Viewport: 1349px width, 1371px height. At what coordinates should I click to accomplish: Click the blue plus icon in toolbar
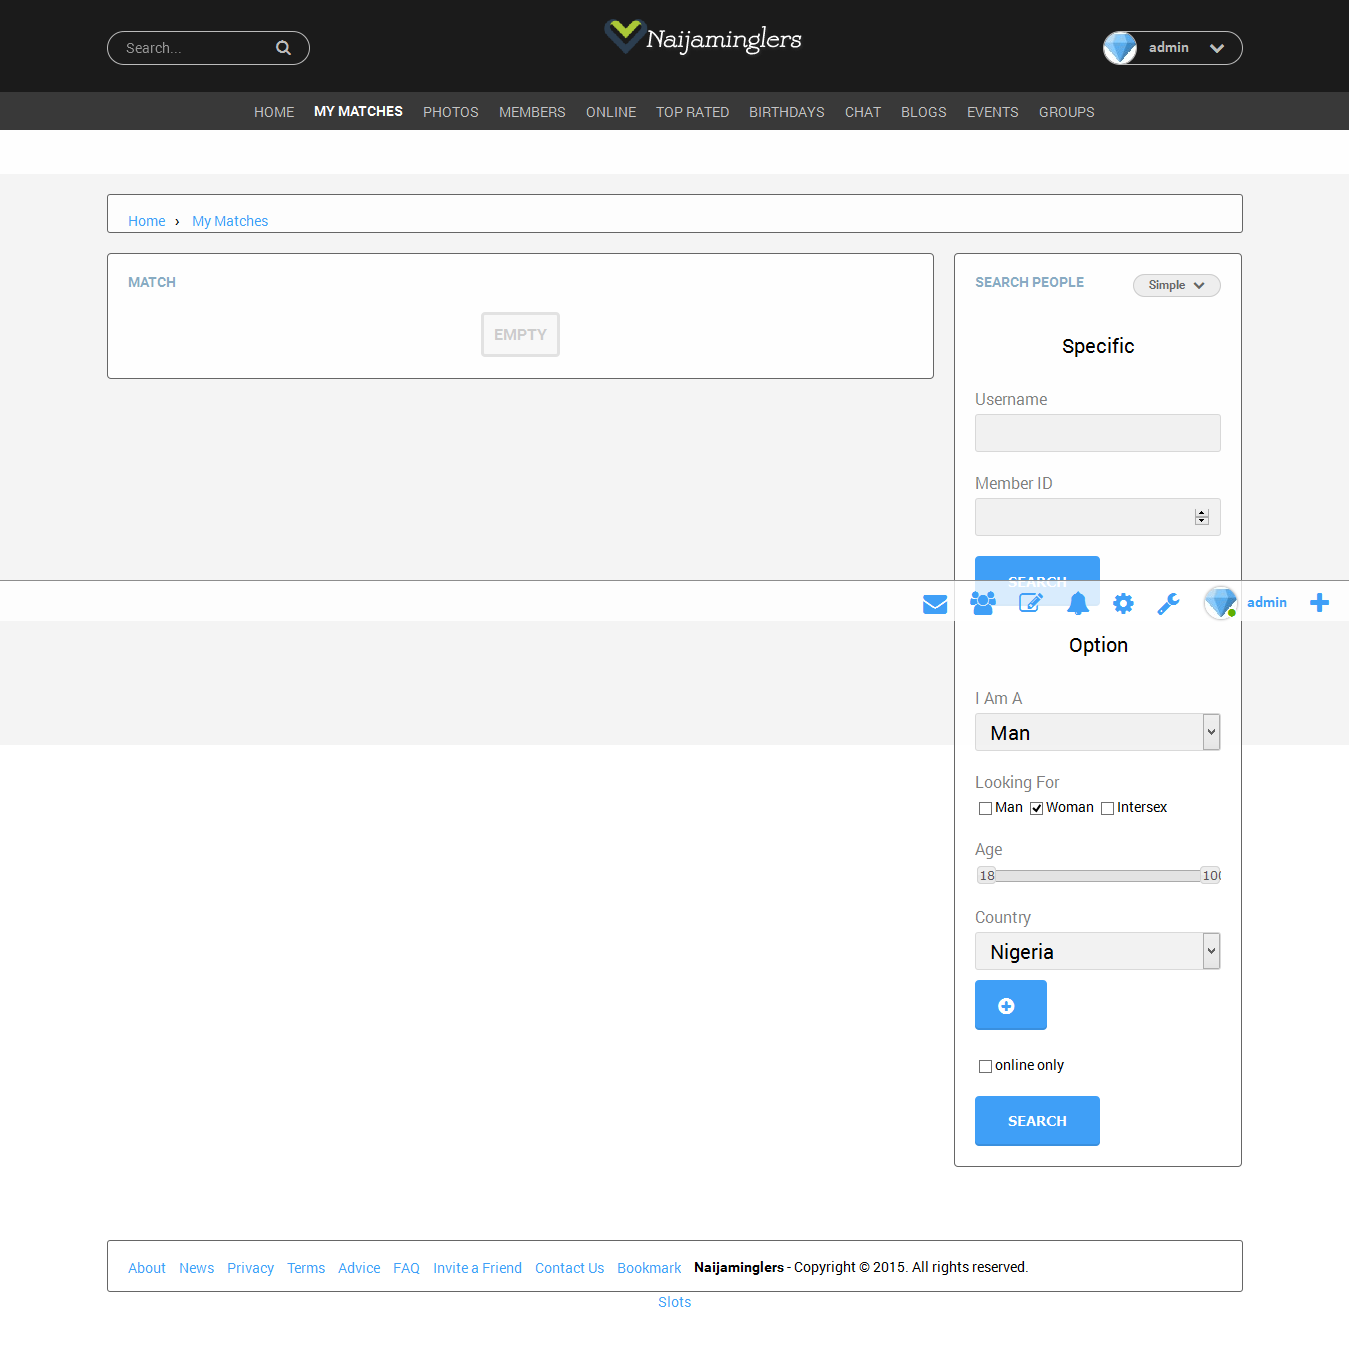coord(1319,602)
